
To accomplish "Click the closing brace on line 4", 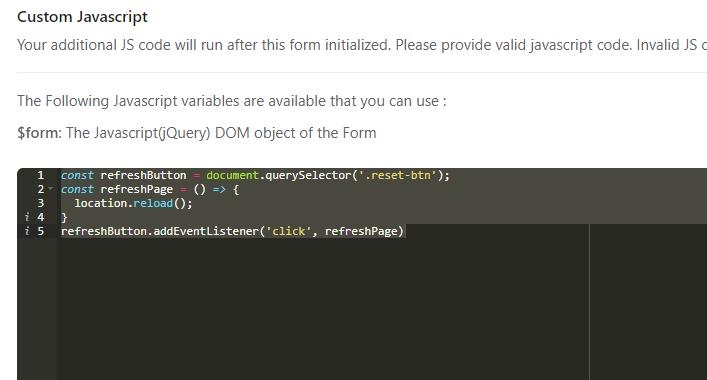I will click(x=64, y=218).
